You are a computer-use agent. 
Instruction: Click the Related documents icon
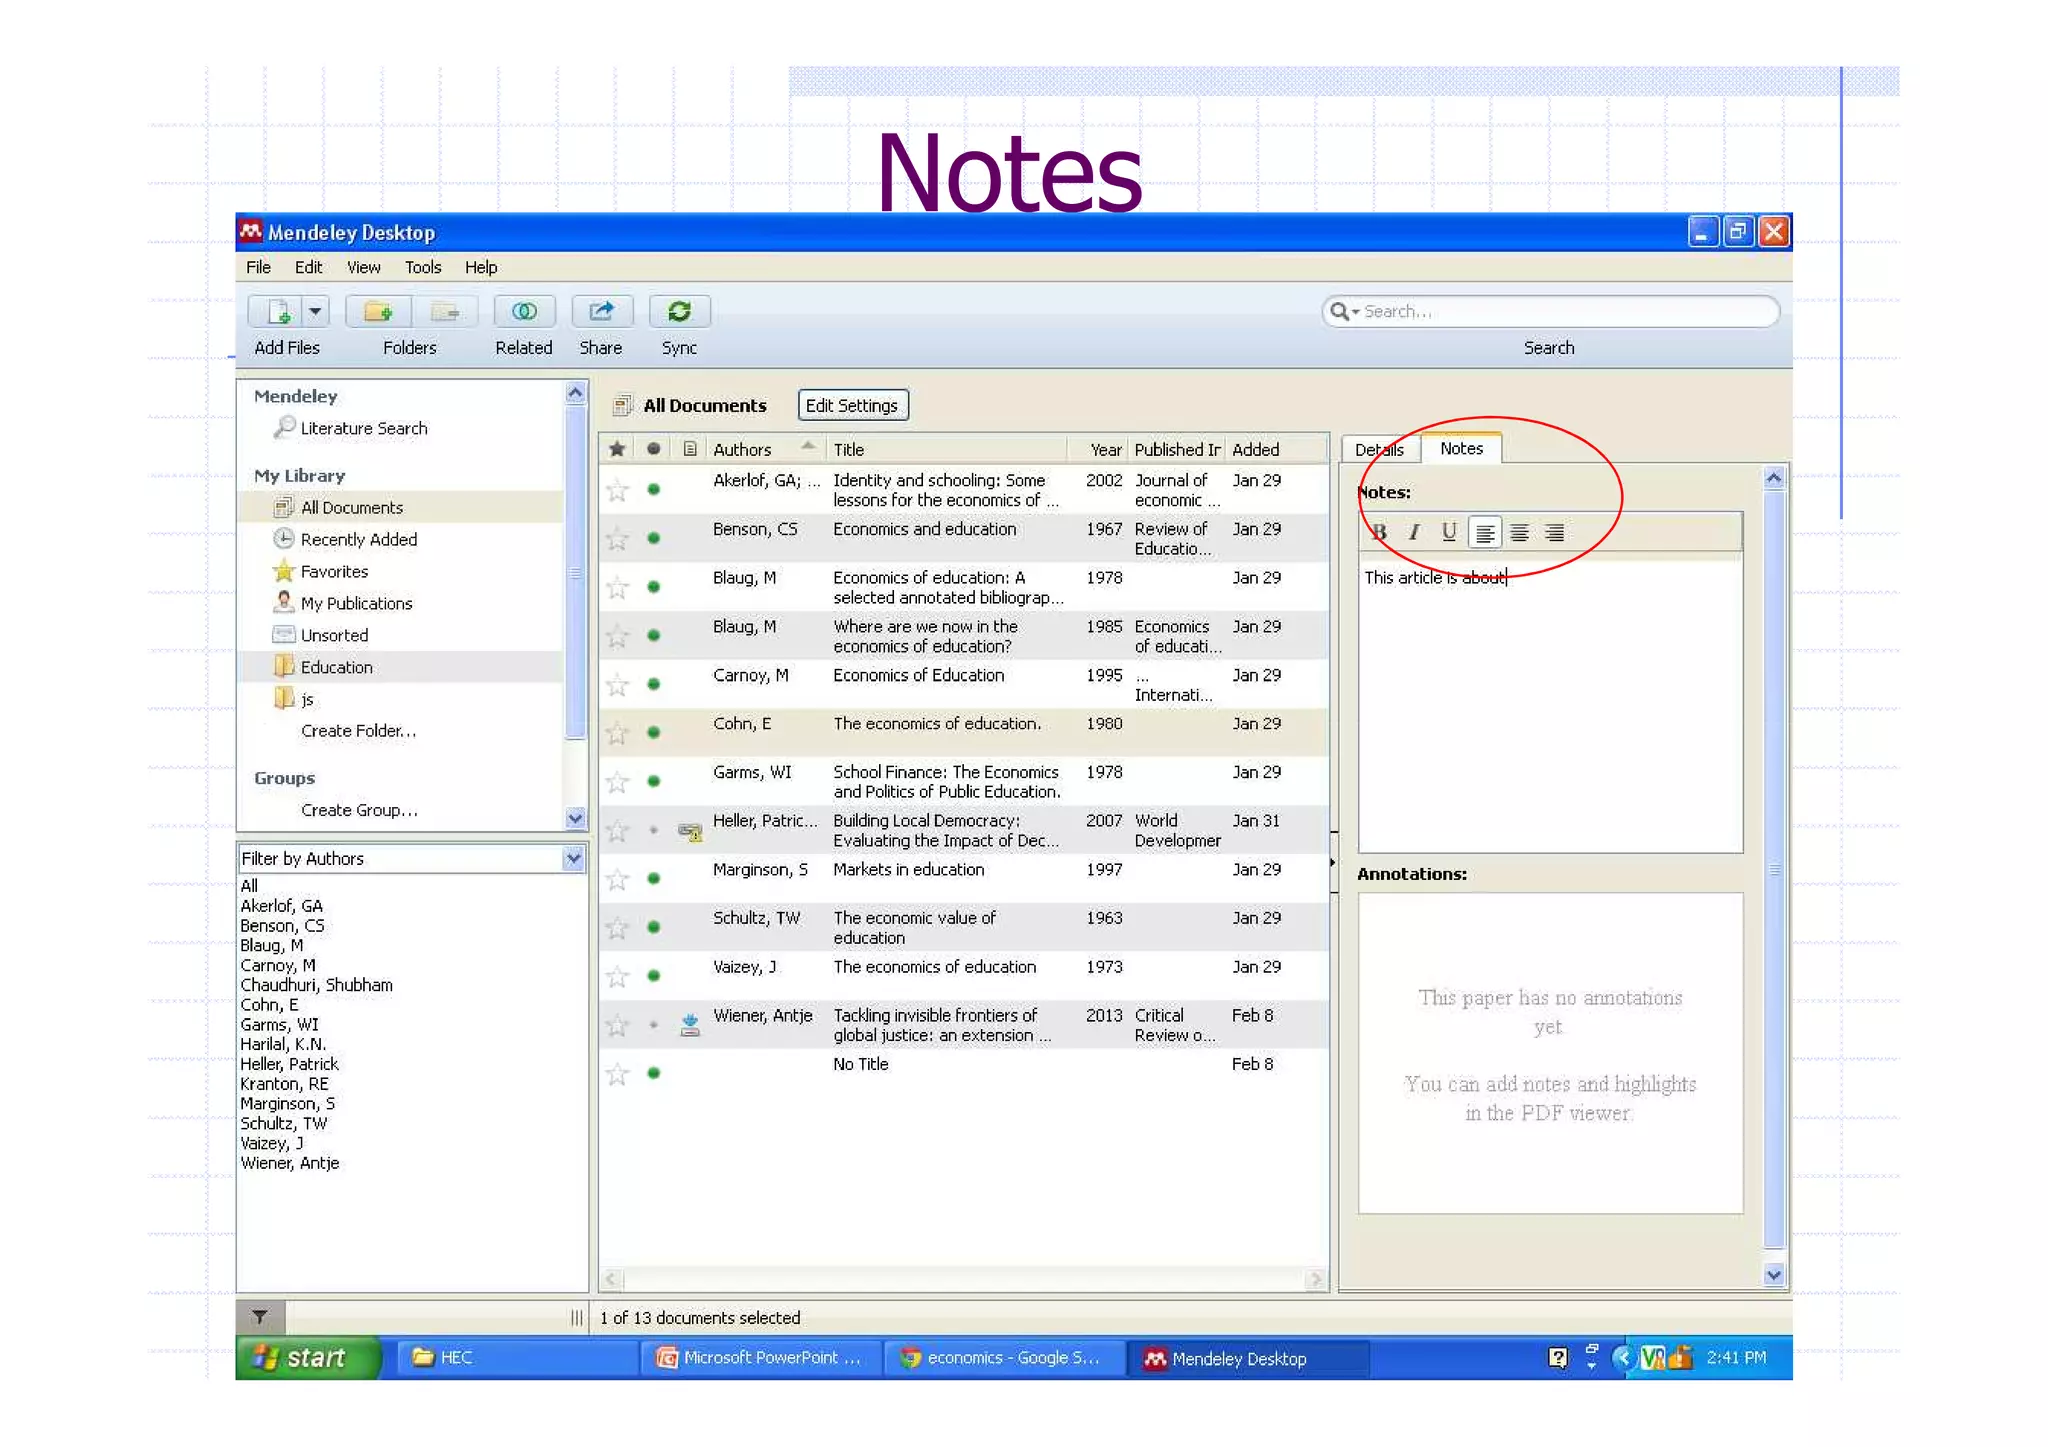pyautogui.click(x=524, y=312)
